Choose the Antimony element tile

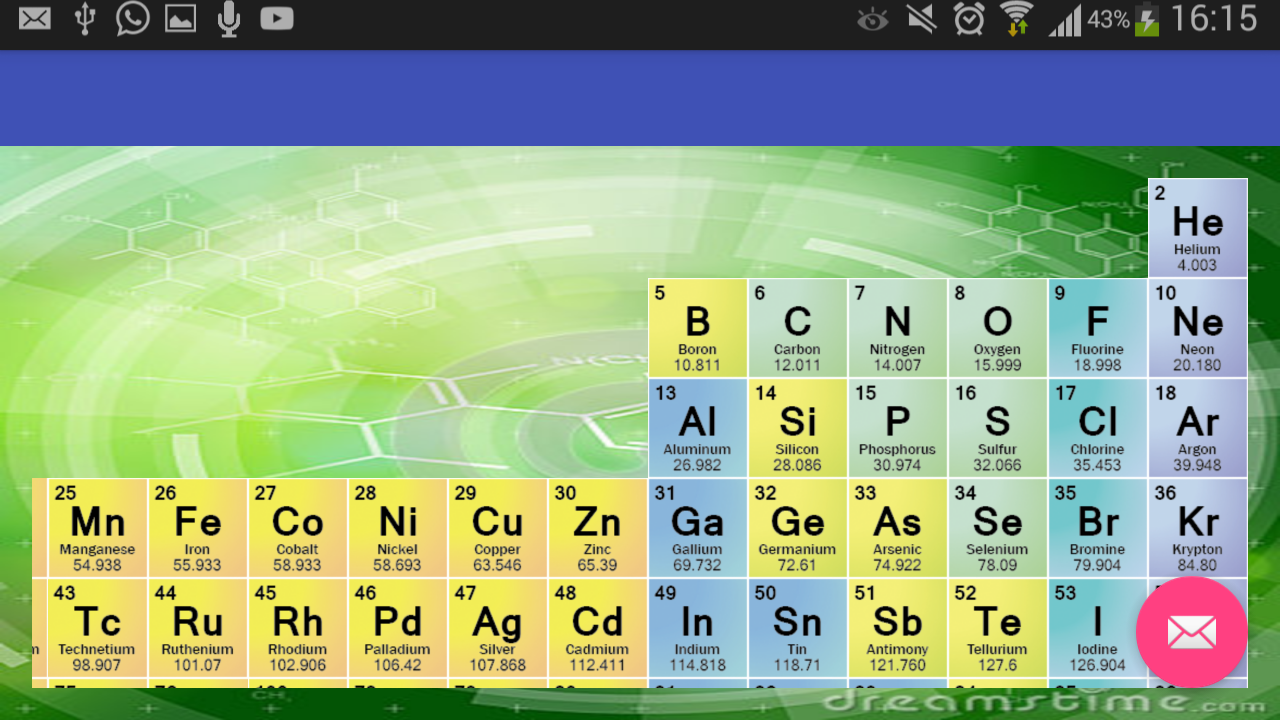(x=898, y=628)
